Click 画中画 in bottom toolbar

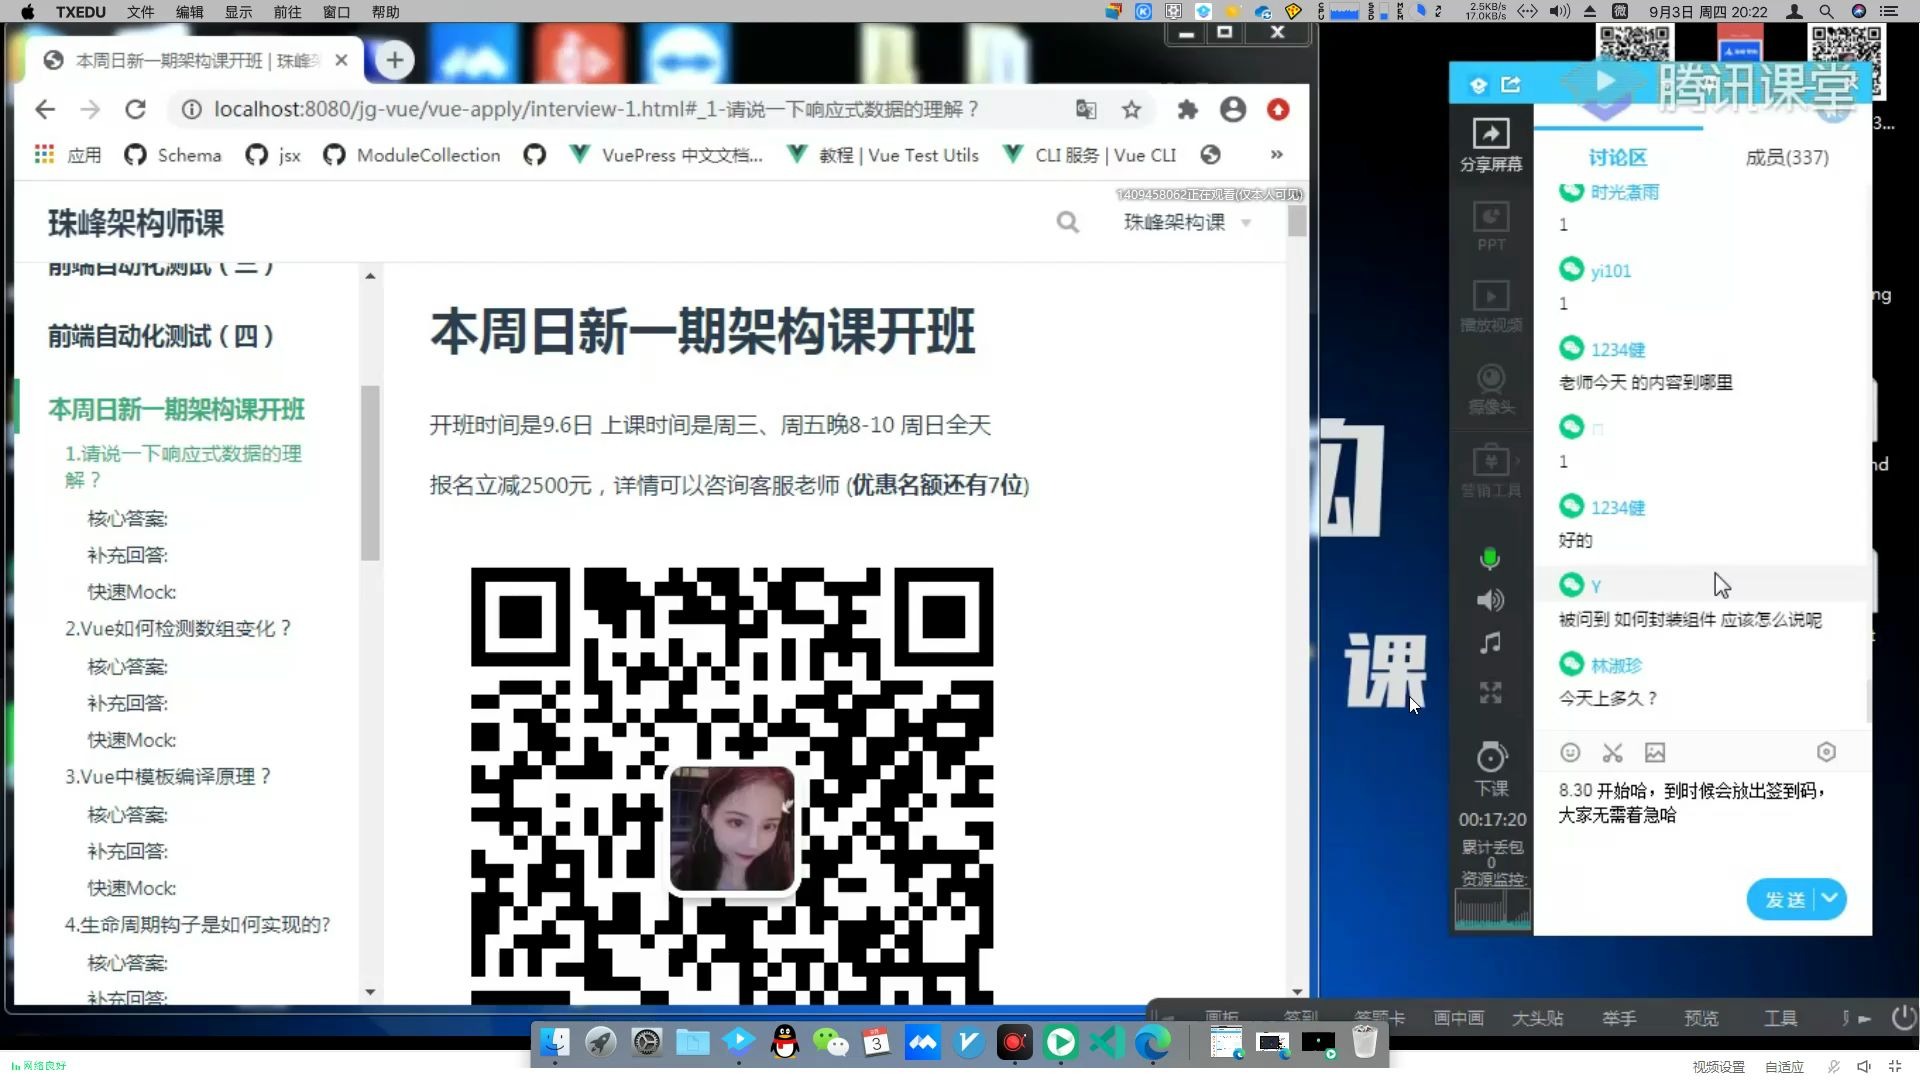(1459, 1018)
